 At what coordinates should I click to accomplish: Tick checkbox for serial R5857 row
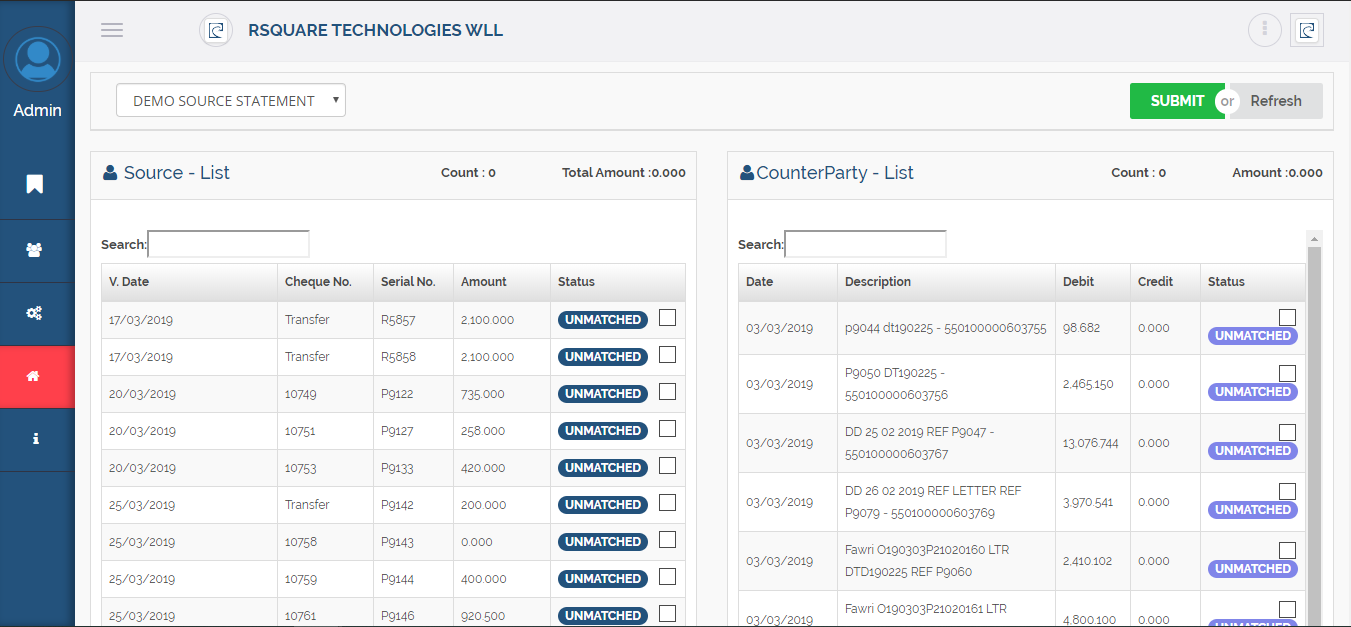667,318
